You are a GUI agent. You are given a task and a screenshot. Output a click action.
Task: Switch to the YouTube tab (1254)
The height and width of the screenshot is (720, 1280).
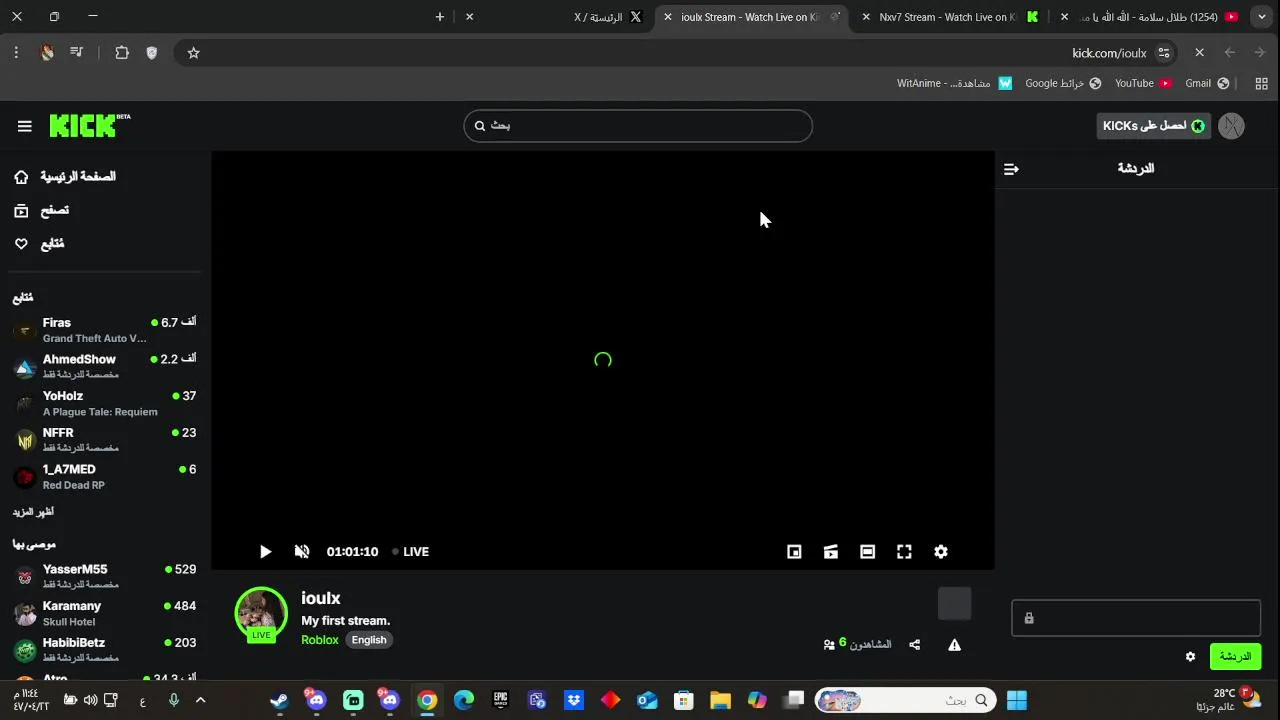point(1150,17)
